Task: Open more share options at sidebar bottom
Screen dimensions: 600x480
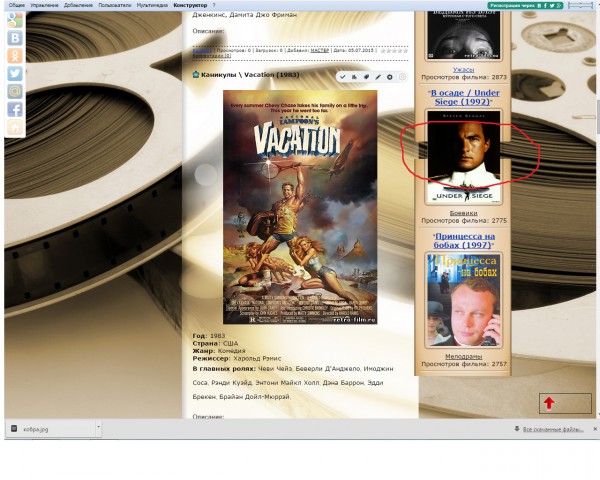Action: pyautogui.click(x=15, y=127)
